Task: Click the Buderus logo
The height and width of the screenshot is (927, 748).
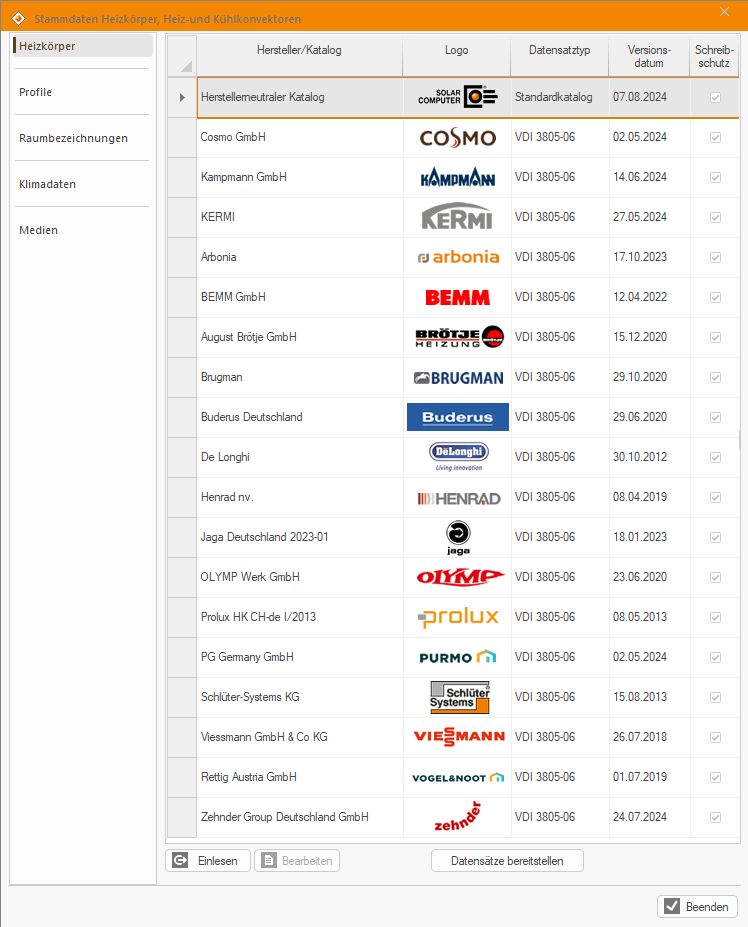Action: [x=457, y=417]
